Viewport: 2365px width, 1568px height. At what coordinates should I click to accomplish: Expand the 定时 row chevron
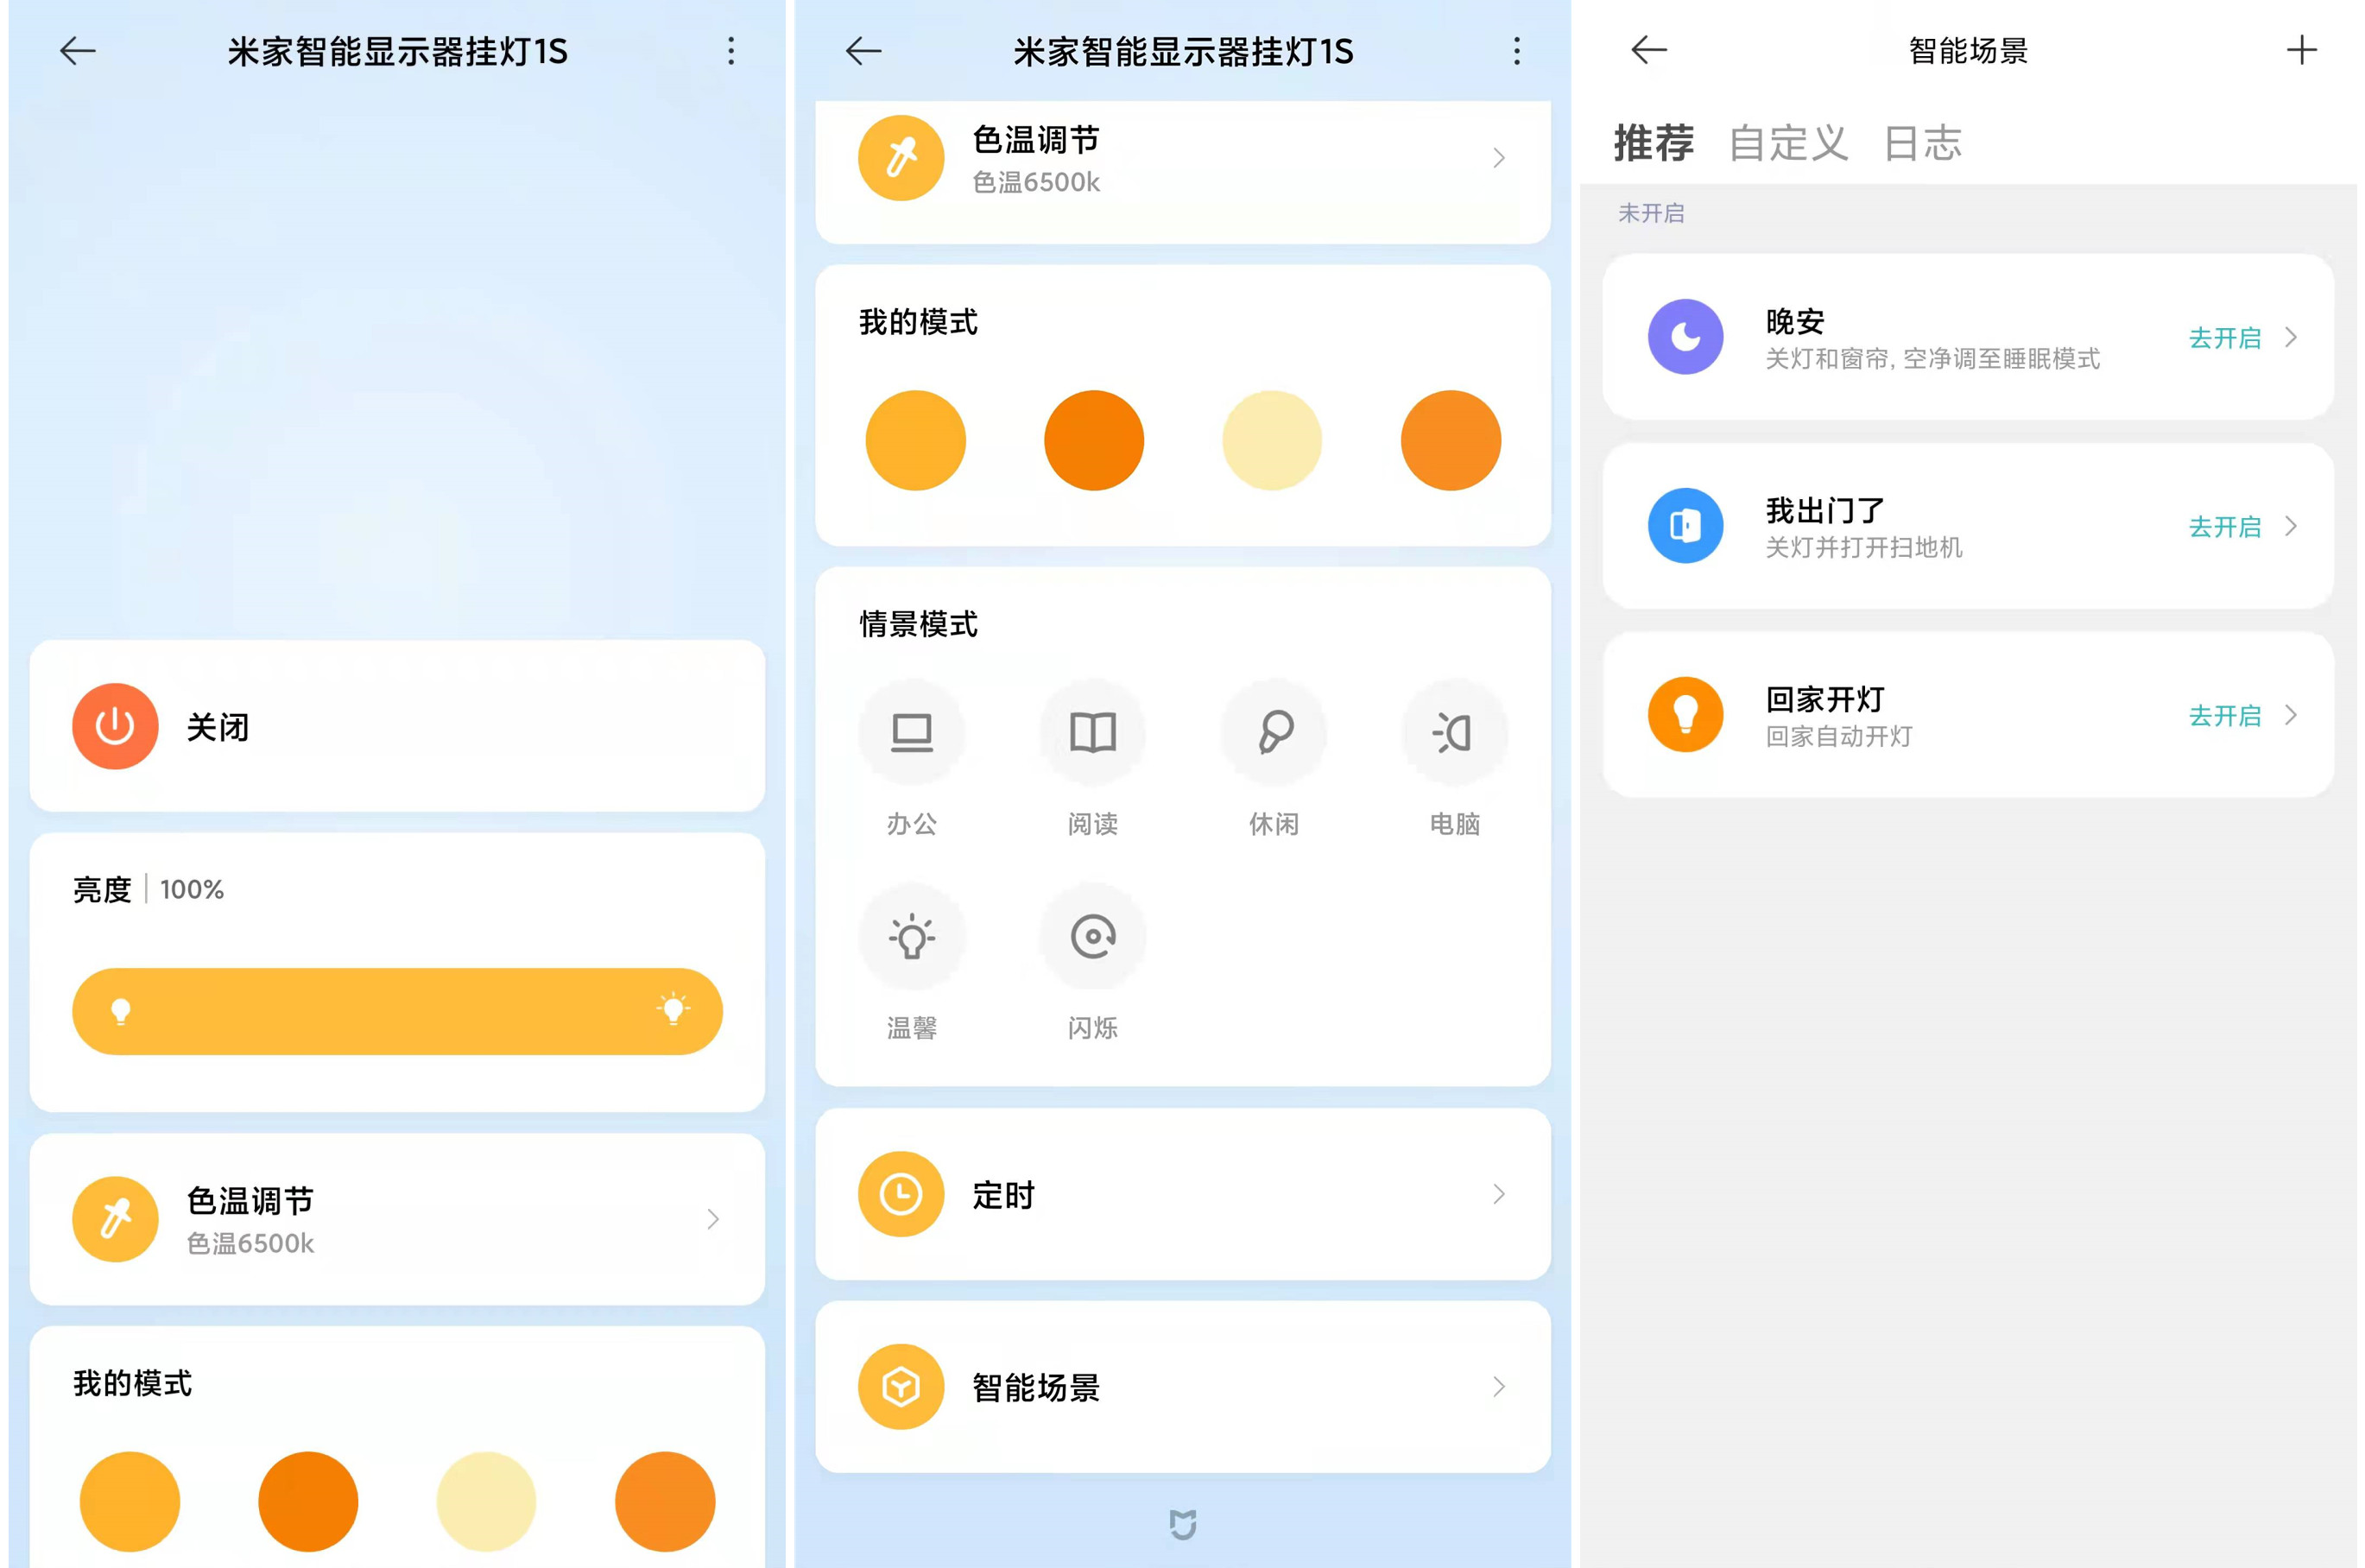point(1499,1194)
